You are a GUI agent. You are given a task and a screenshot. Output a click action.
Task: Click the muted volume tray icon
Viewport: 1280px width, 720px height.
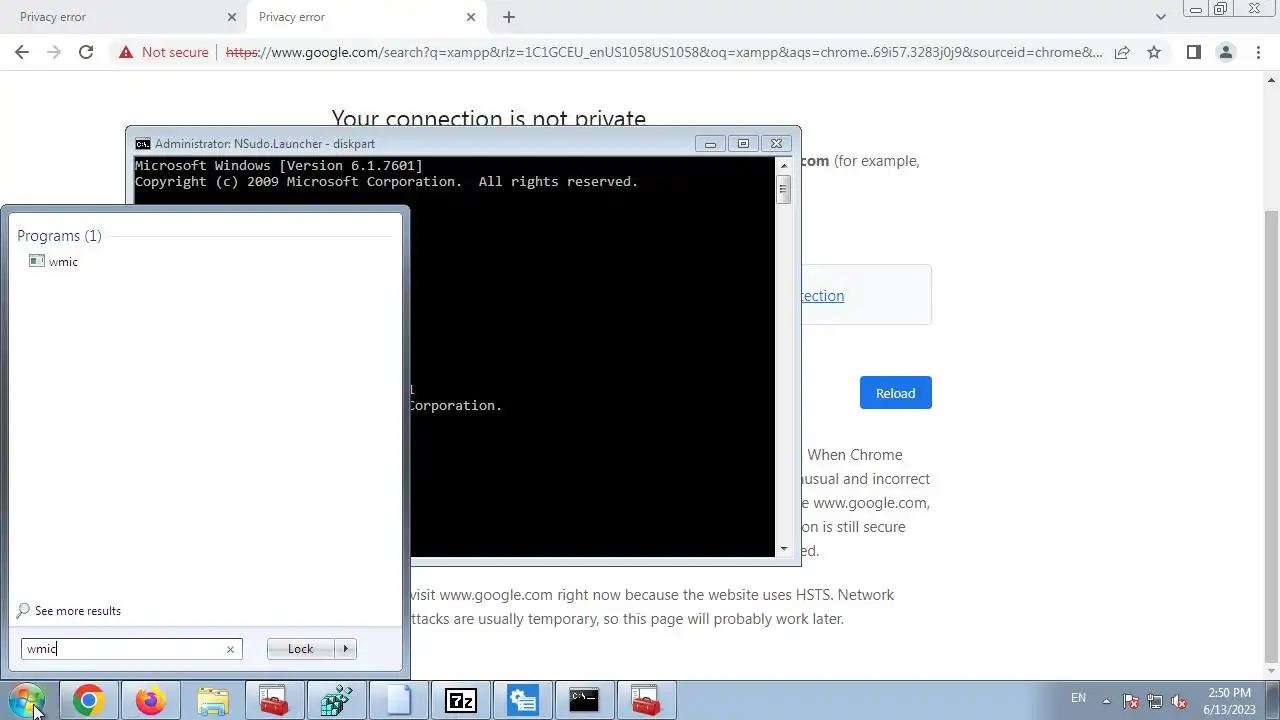[x=1179, y=701]
